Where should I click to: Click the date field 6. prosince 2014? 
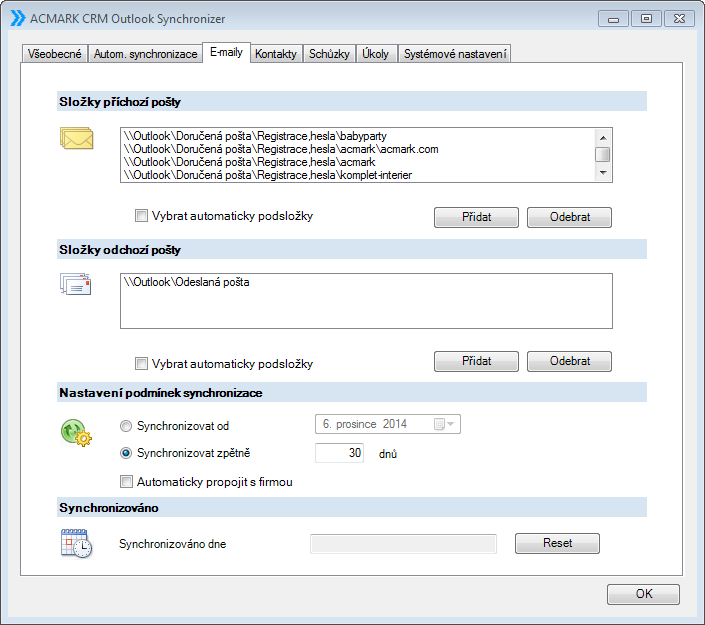(388, 424)
